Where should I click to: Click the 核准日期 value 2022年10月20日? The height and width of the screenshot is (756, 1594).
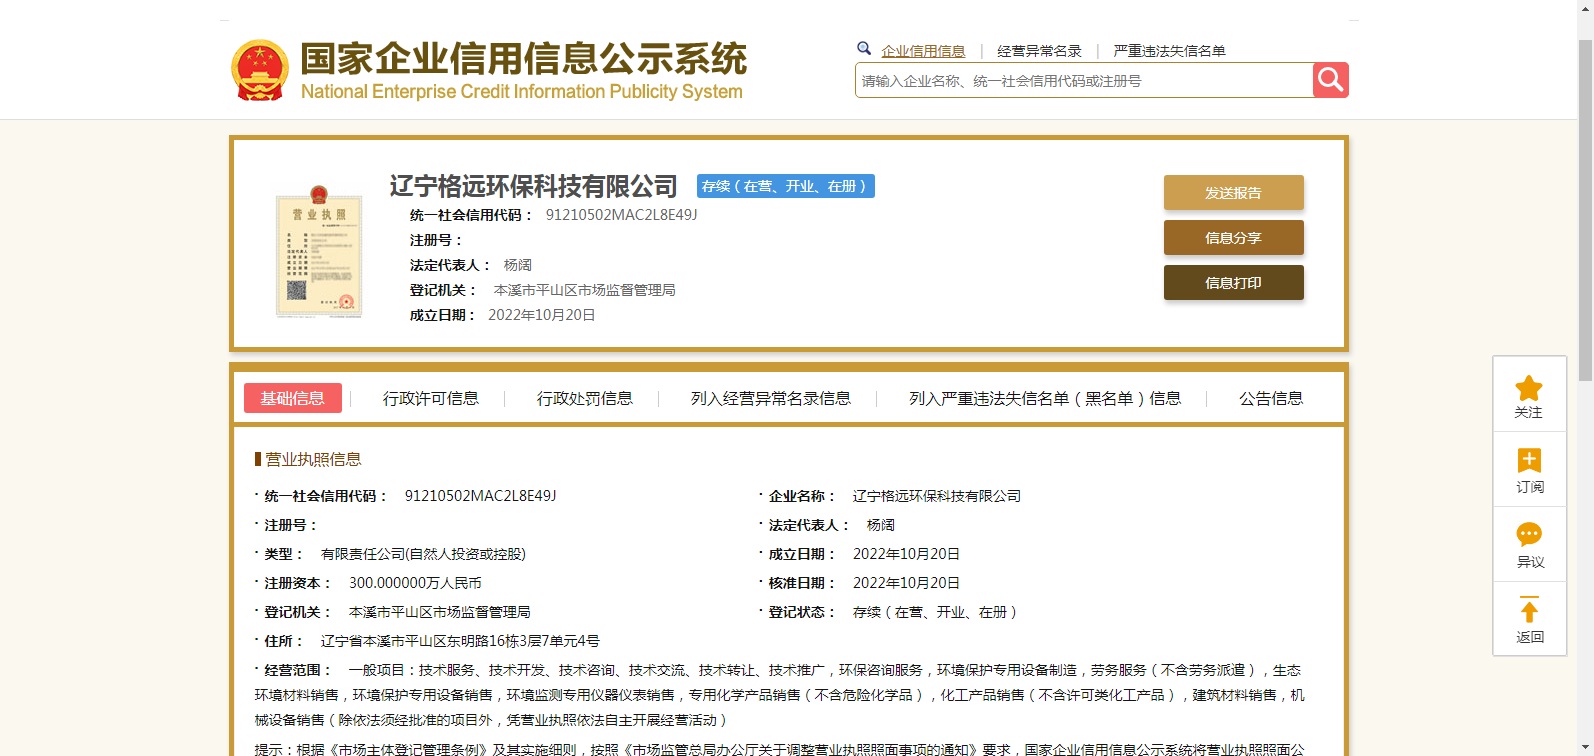[x=906, y=583]
